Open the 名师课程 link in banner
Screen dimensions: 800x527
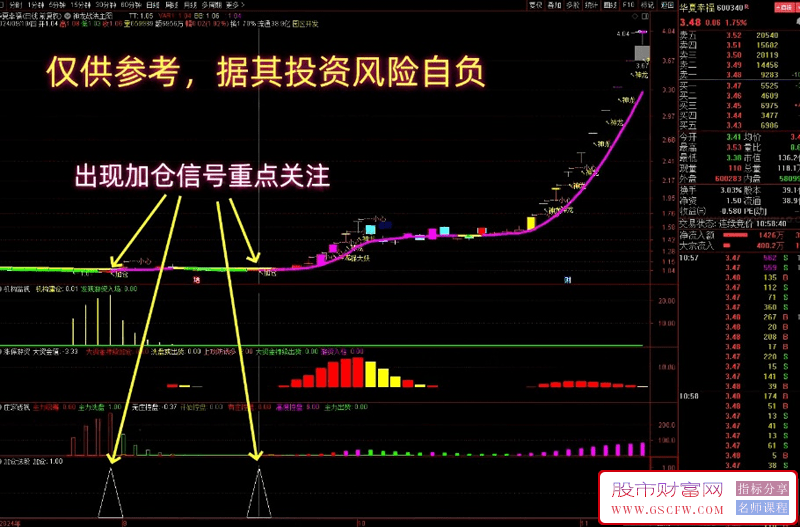[x=763, y=508]
